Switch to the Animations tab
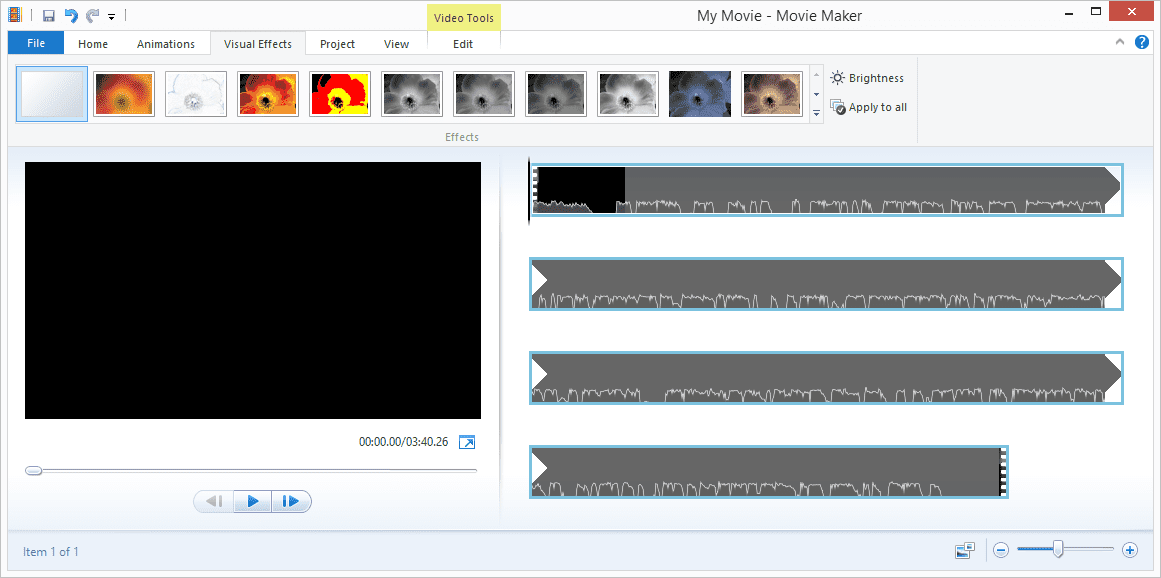The width and height of the screenshot is (1161, 578). point(166,44)
